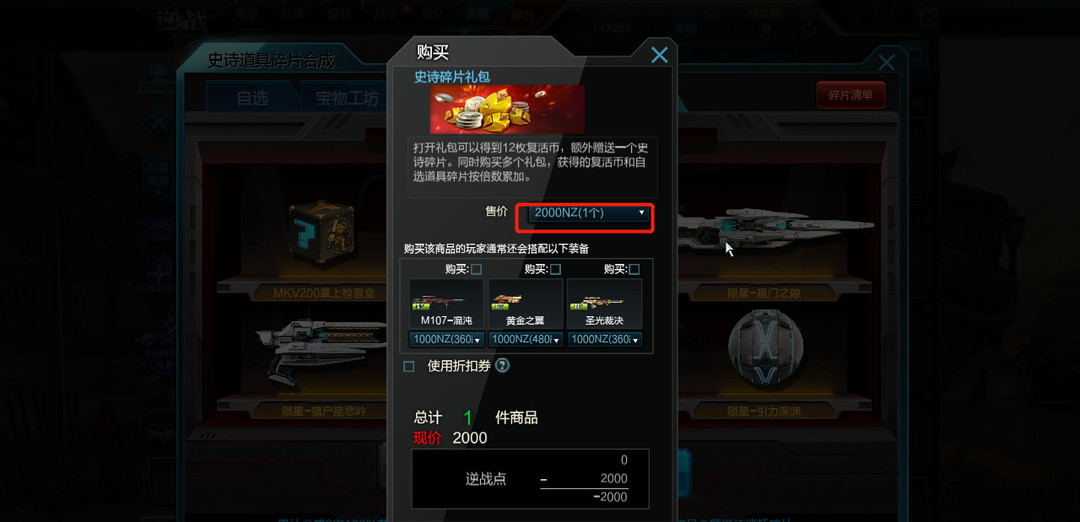Switch to the 宝物工坊 tab
Viewport: 1080px width, 522px height.
click(x=346, y=98)
